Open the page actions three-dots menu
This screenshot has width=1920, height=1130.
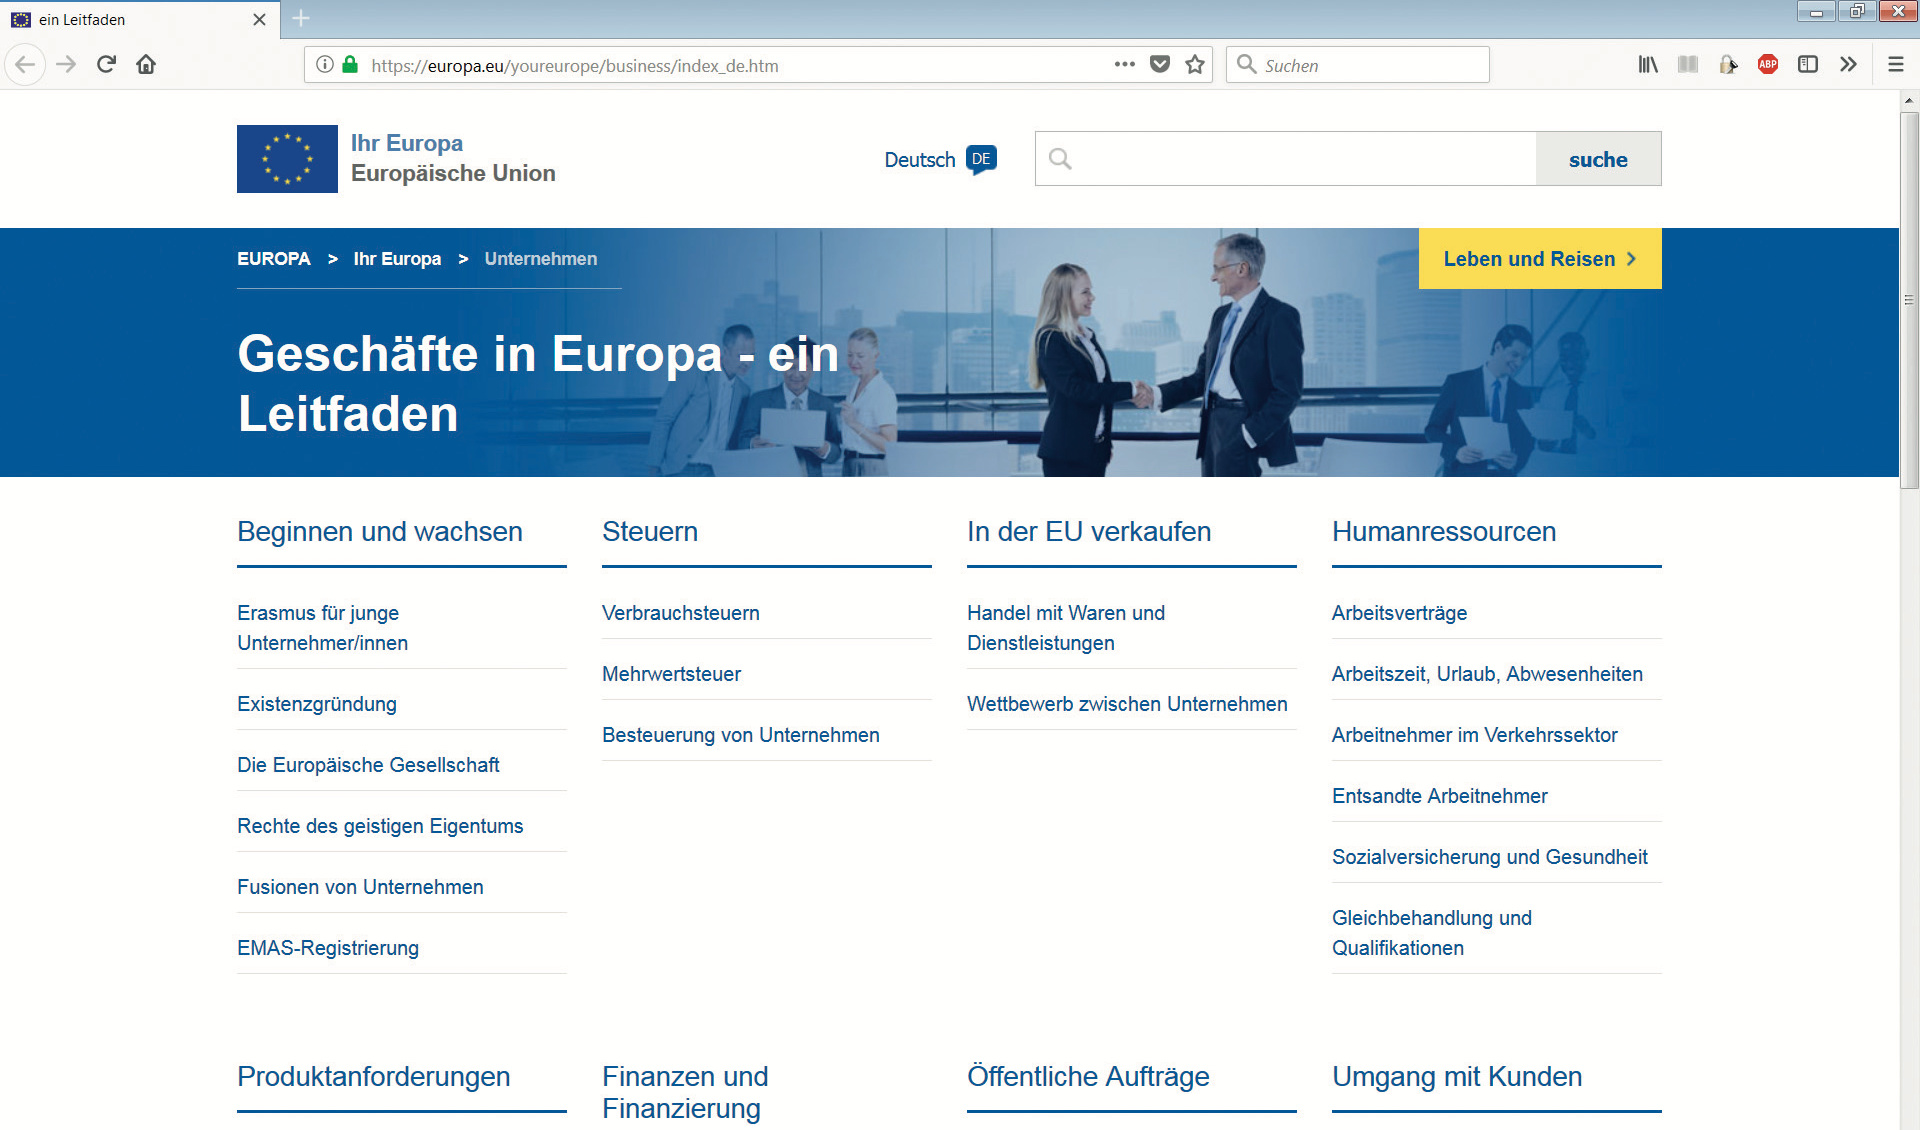click(x=1125, y=65)
